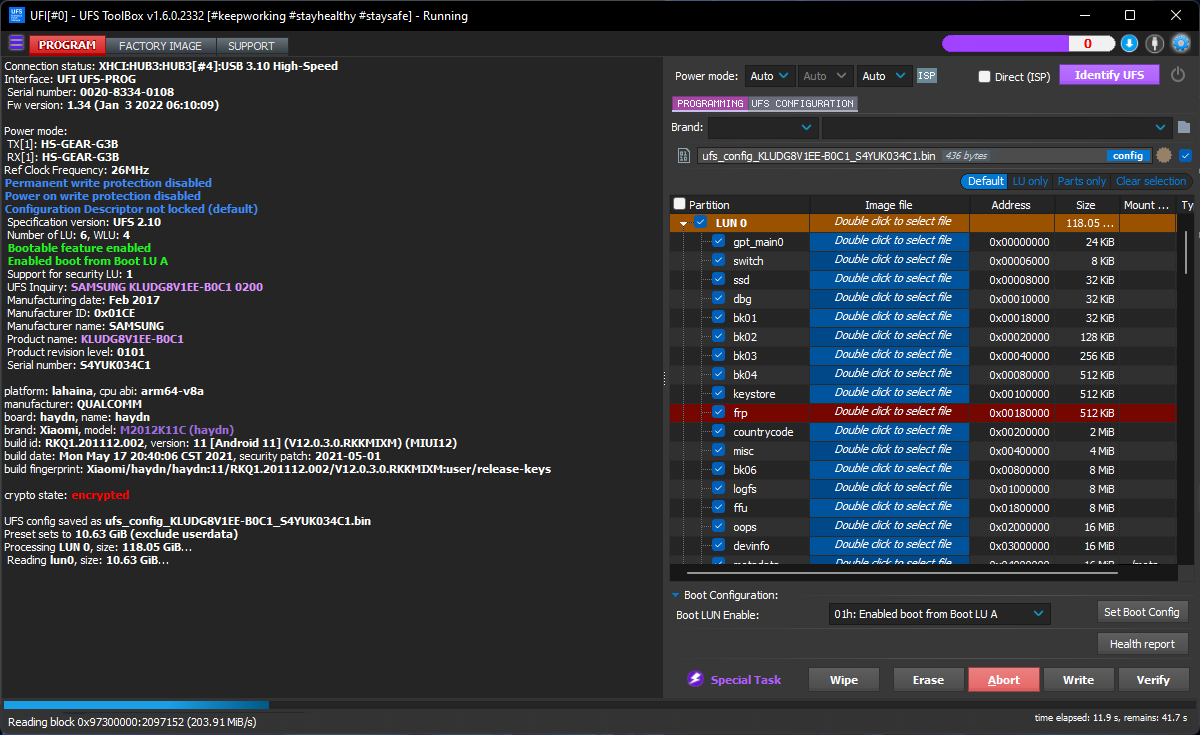The image size is (1200, 735).
Task: Uncheck the countrycode partition checkbox
Action: pos(718,431)
